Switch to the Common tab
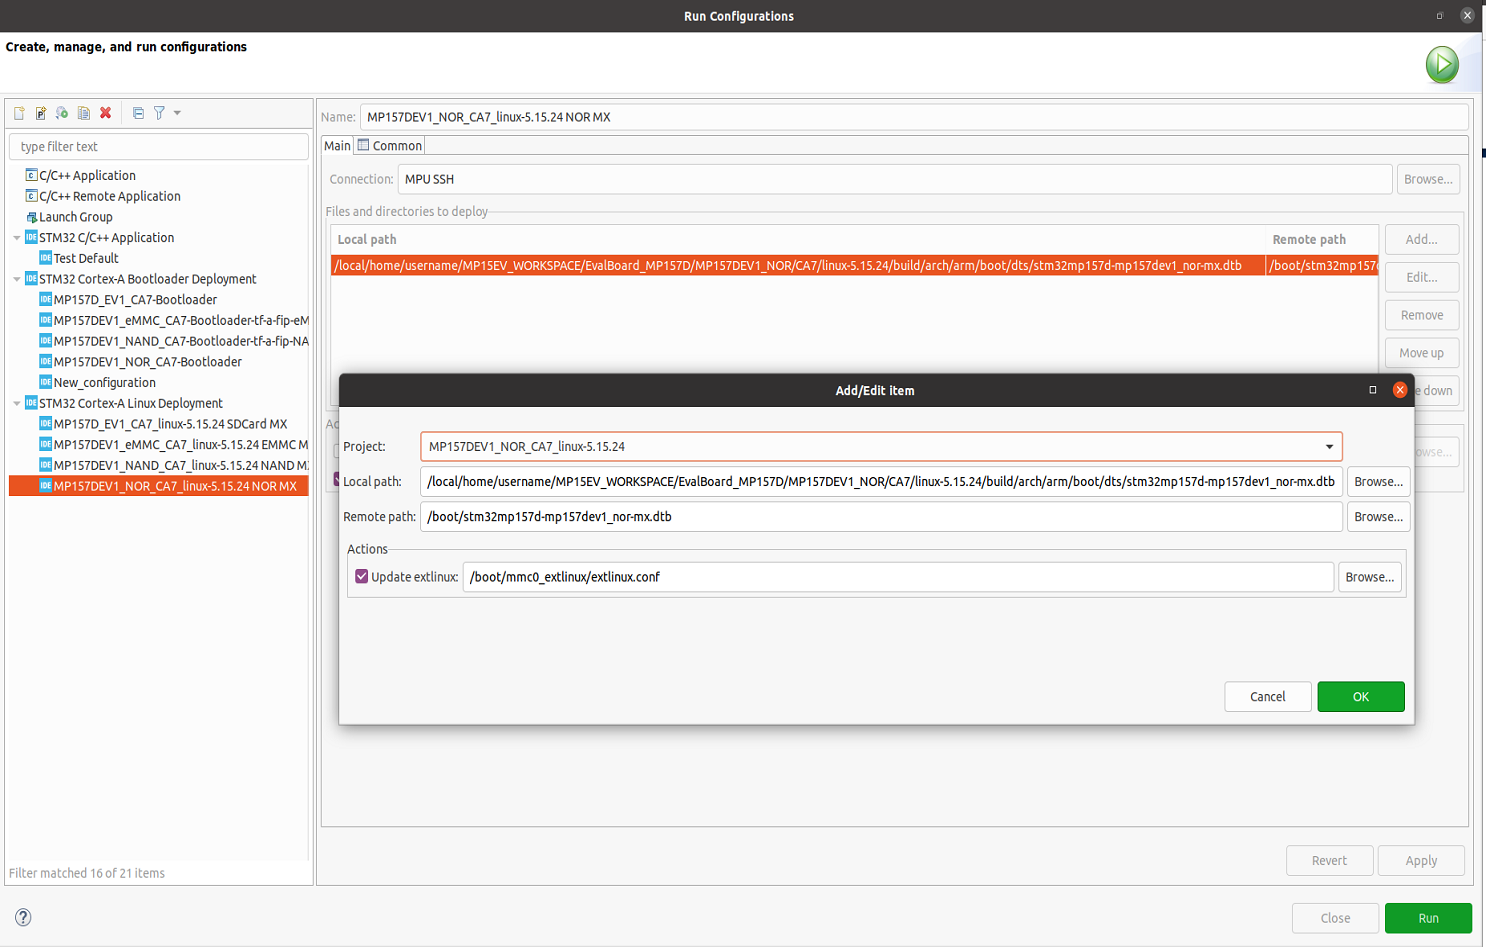Screen dimensions: 1486x947 [x=390, y=146]
